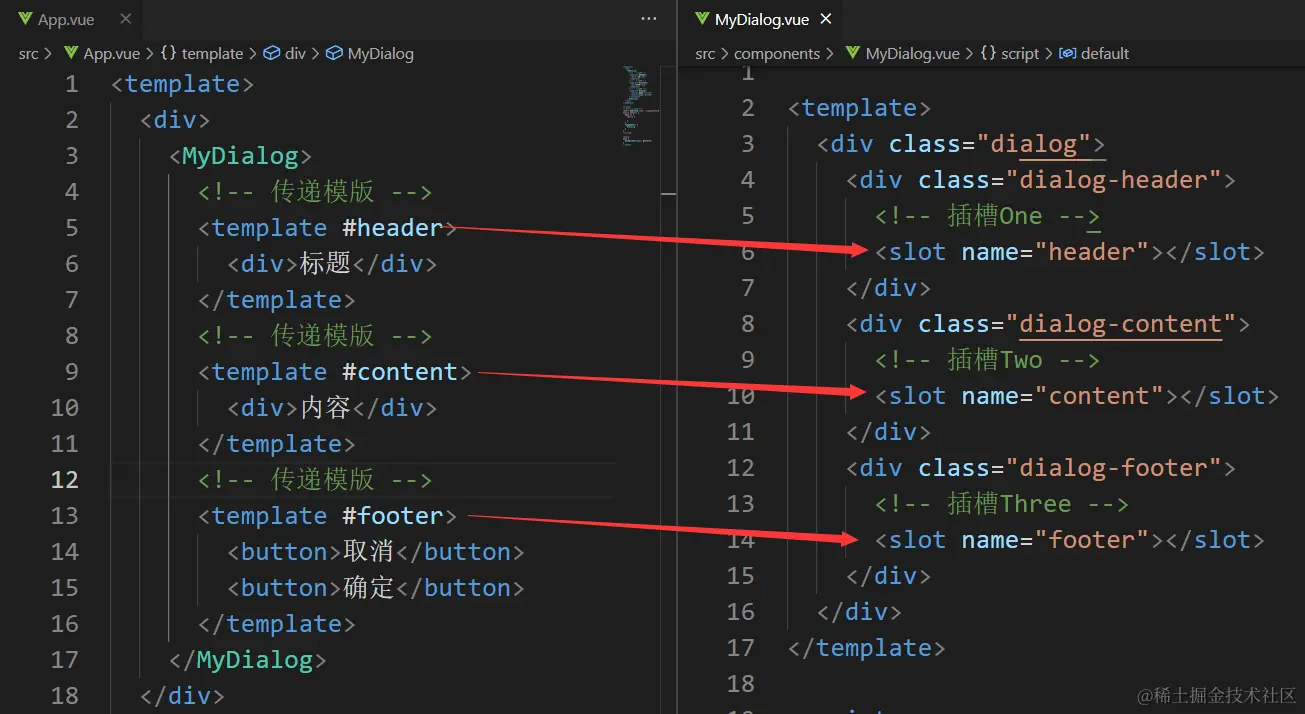Click src breadcrumb in the App.vue pane
Image resolution: width=1305 pixels, height=714 pixels.
[x=29, y=54]
